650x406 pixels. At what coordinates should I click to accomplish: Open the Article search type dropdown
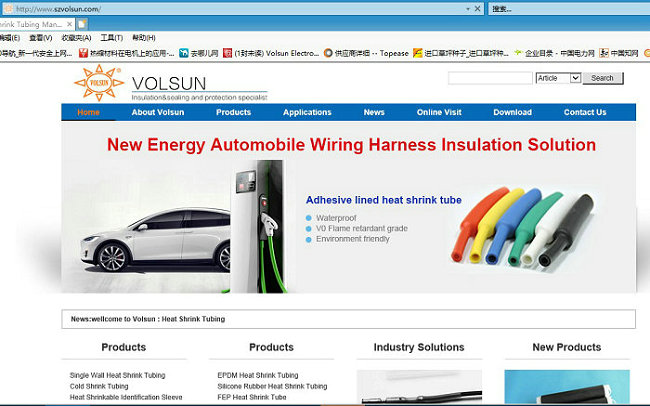(x=558, y=78)
